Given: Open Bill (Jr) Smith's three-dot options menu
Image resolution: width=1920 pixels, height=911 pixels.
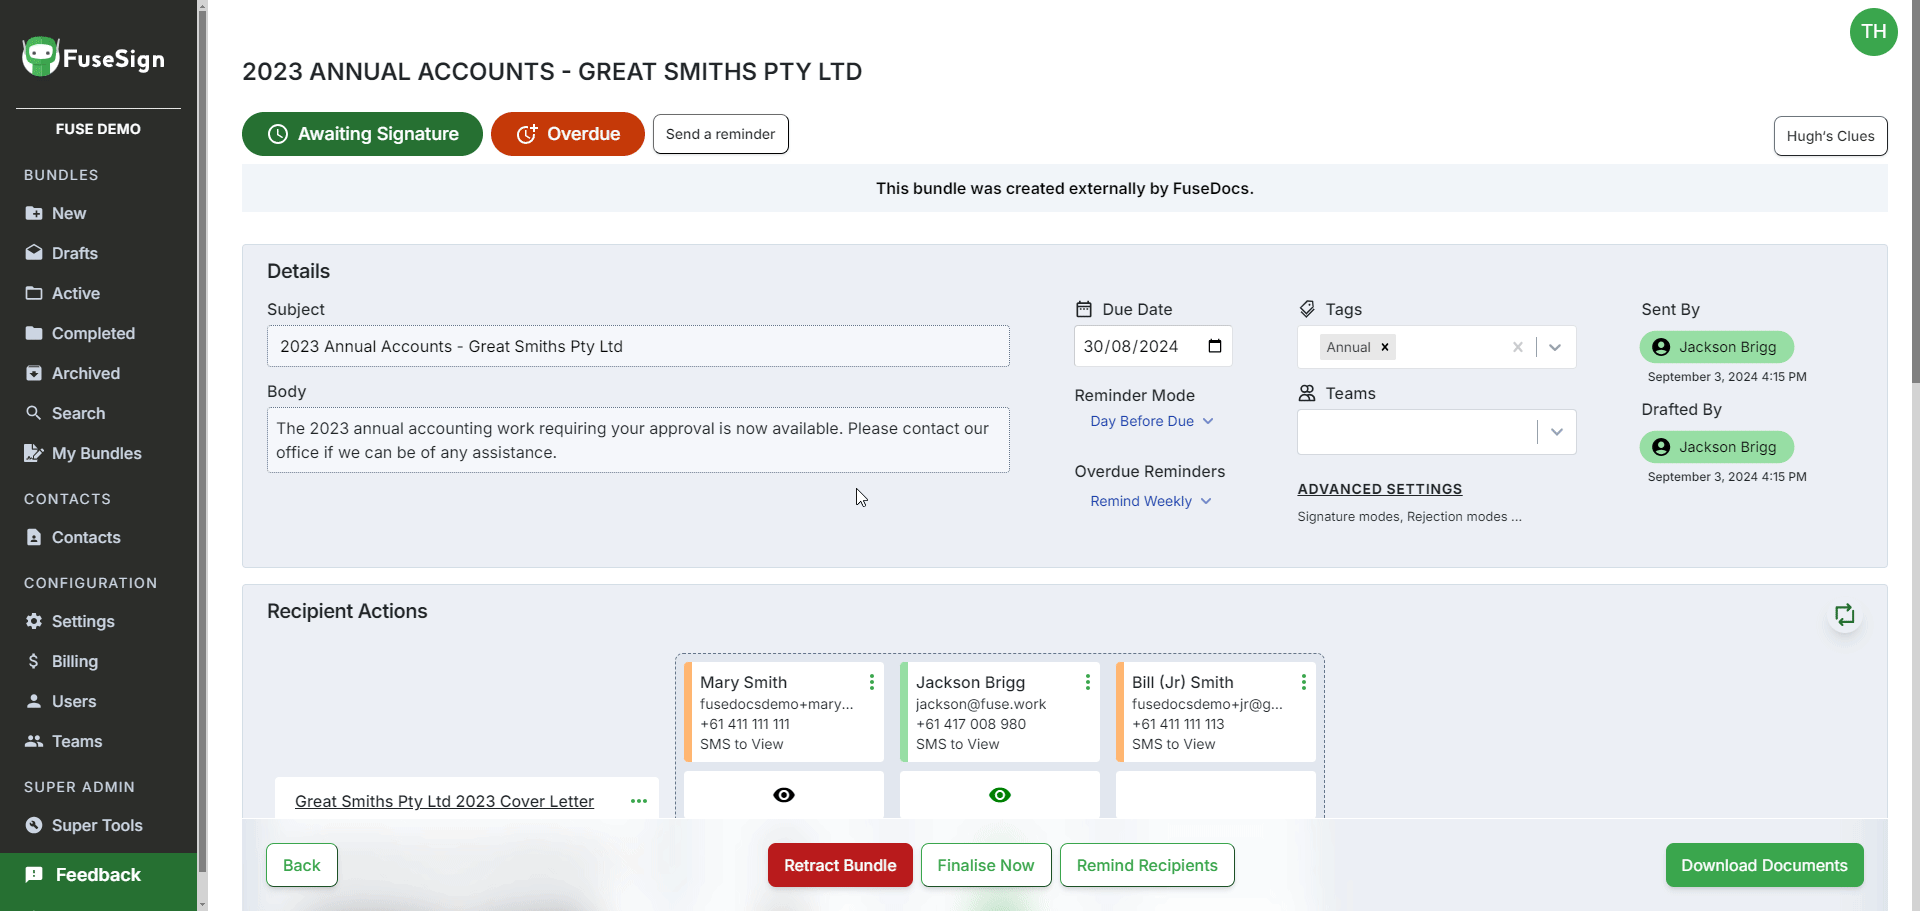Looking at the screenshot, I should click(1303, 682).
